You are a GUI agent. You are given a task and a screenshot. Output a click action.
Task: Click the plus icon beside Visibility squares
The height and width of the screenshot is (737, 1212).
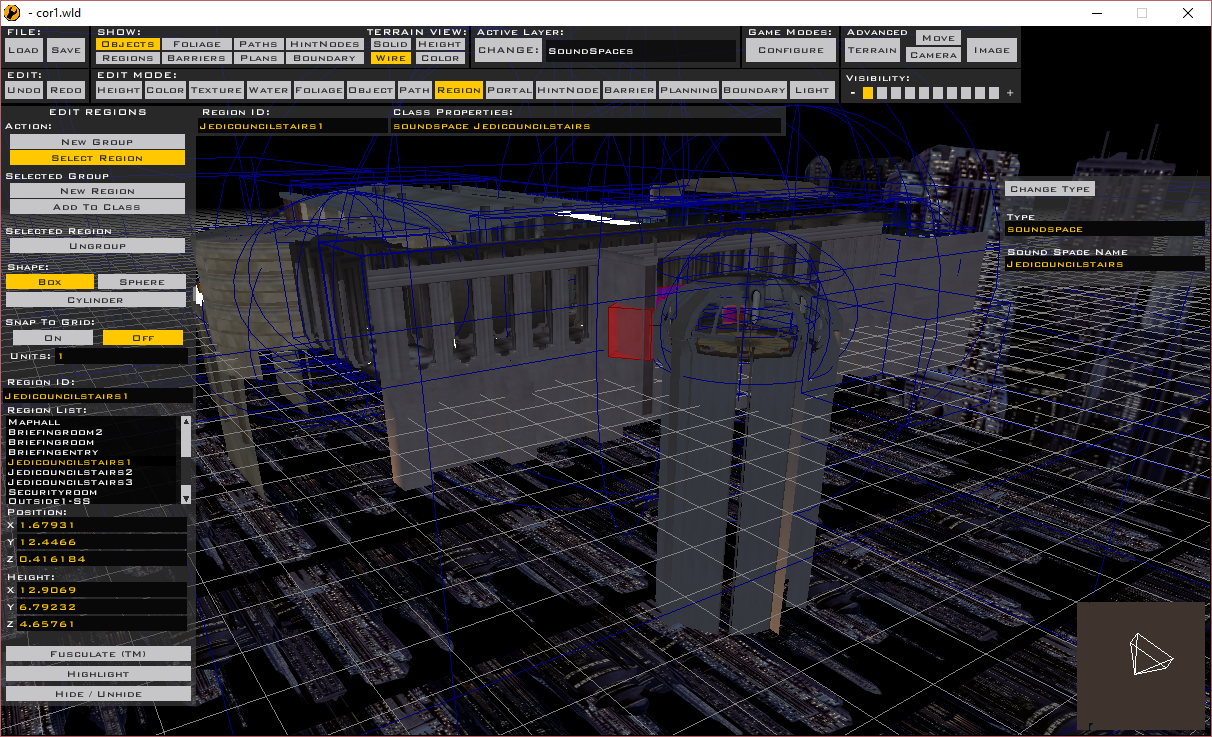1010,93
